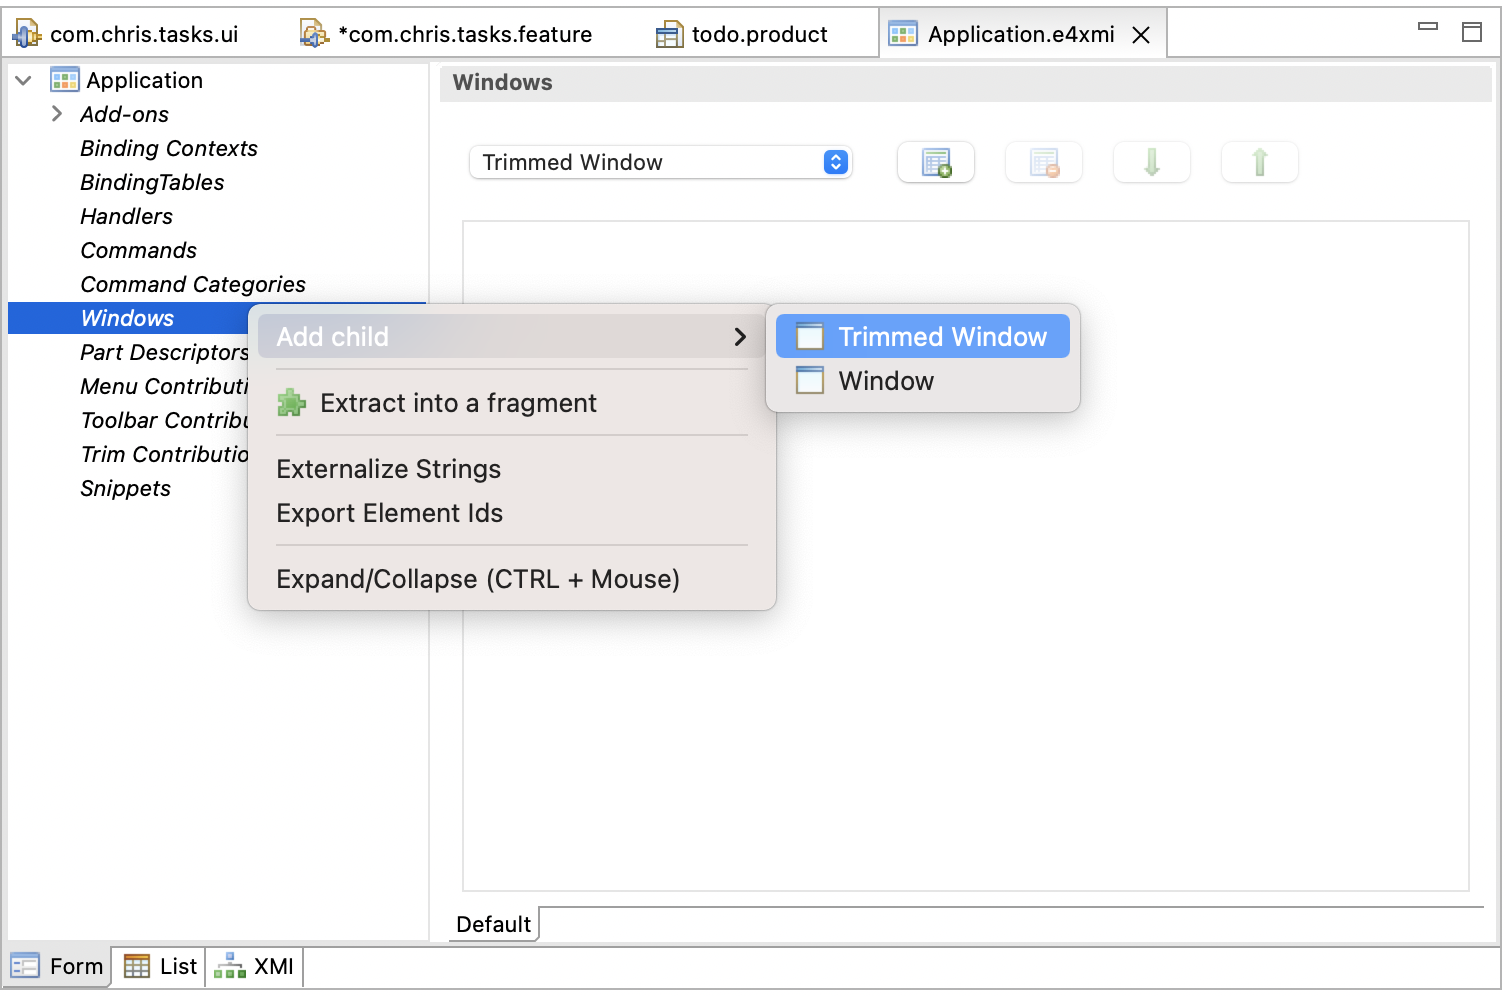Image resolution: width=1506 pixels, height=996 pixels.
Task: Select Binding Contexts in the tree
Action: point(169,148)
